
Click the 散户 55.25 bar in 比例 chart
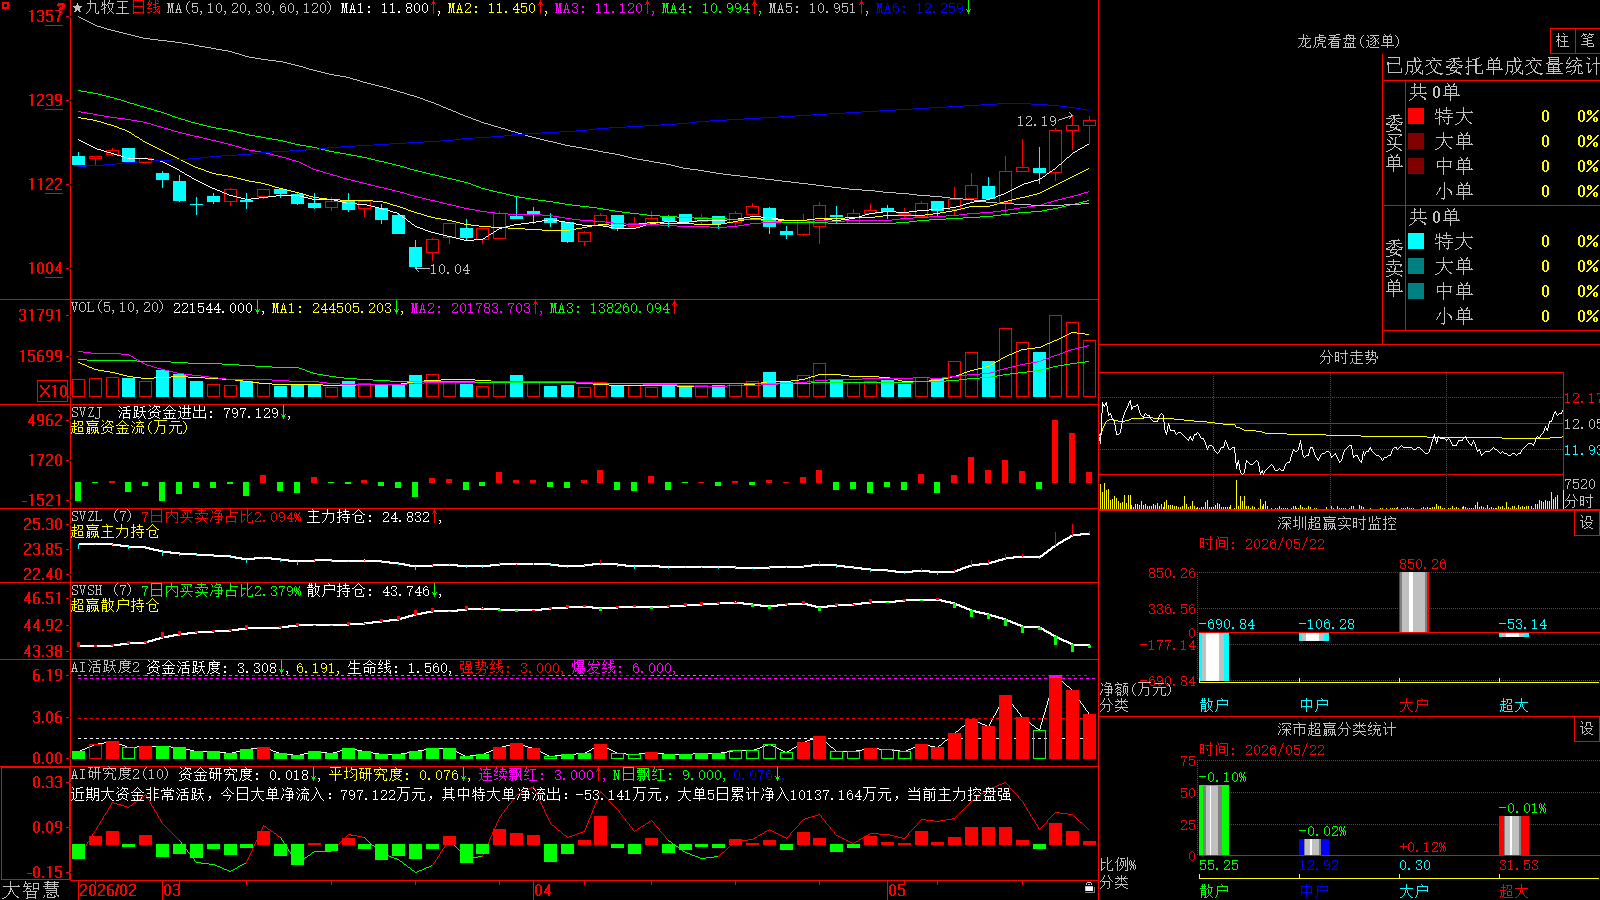(1214, 820)
